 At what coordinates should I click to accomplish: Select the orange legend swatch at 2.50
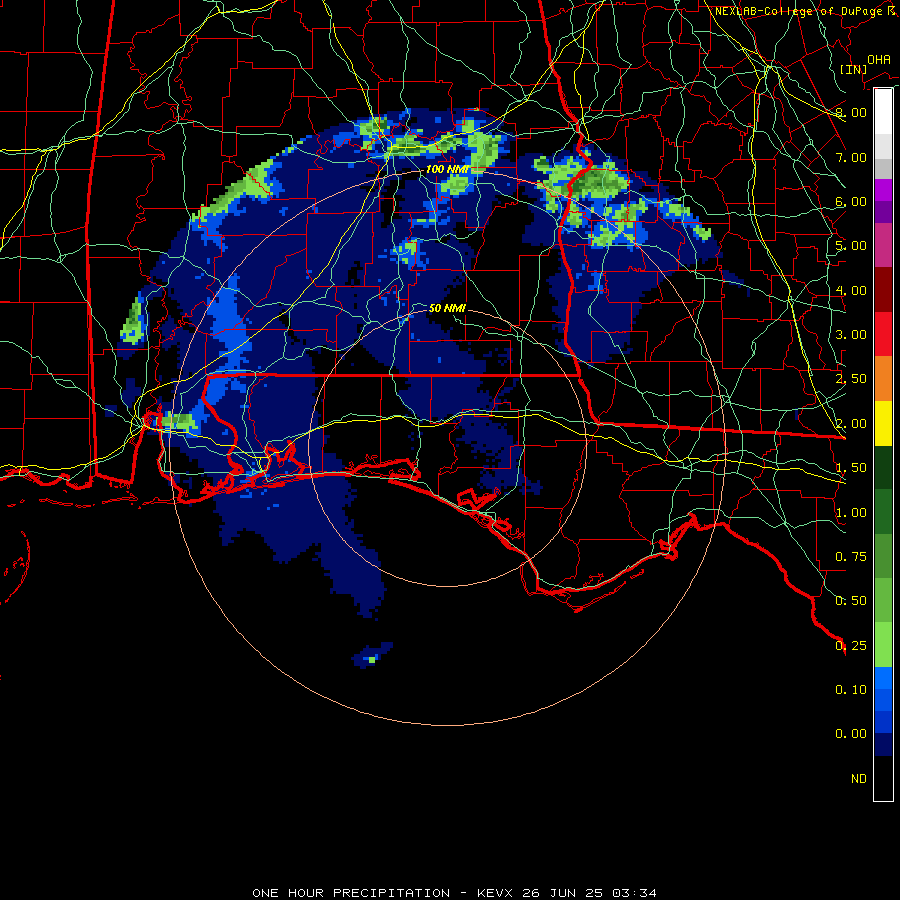883,378
